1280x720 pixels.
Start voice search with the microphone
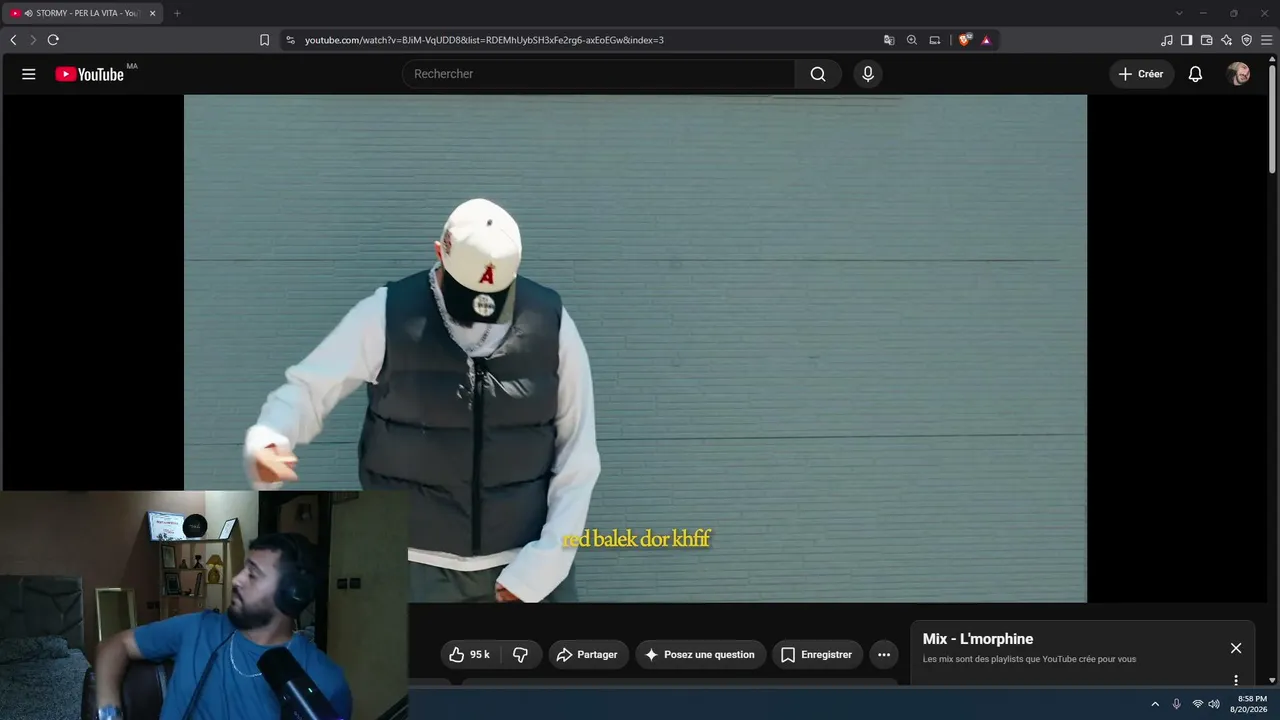868,74
